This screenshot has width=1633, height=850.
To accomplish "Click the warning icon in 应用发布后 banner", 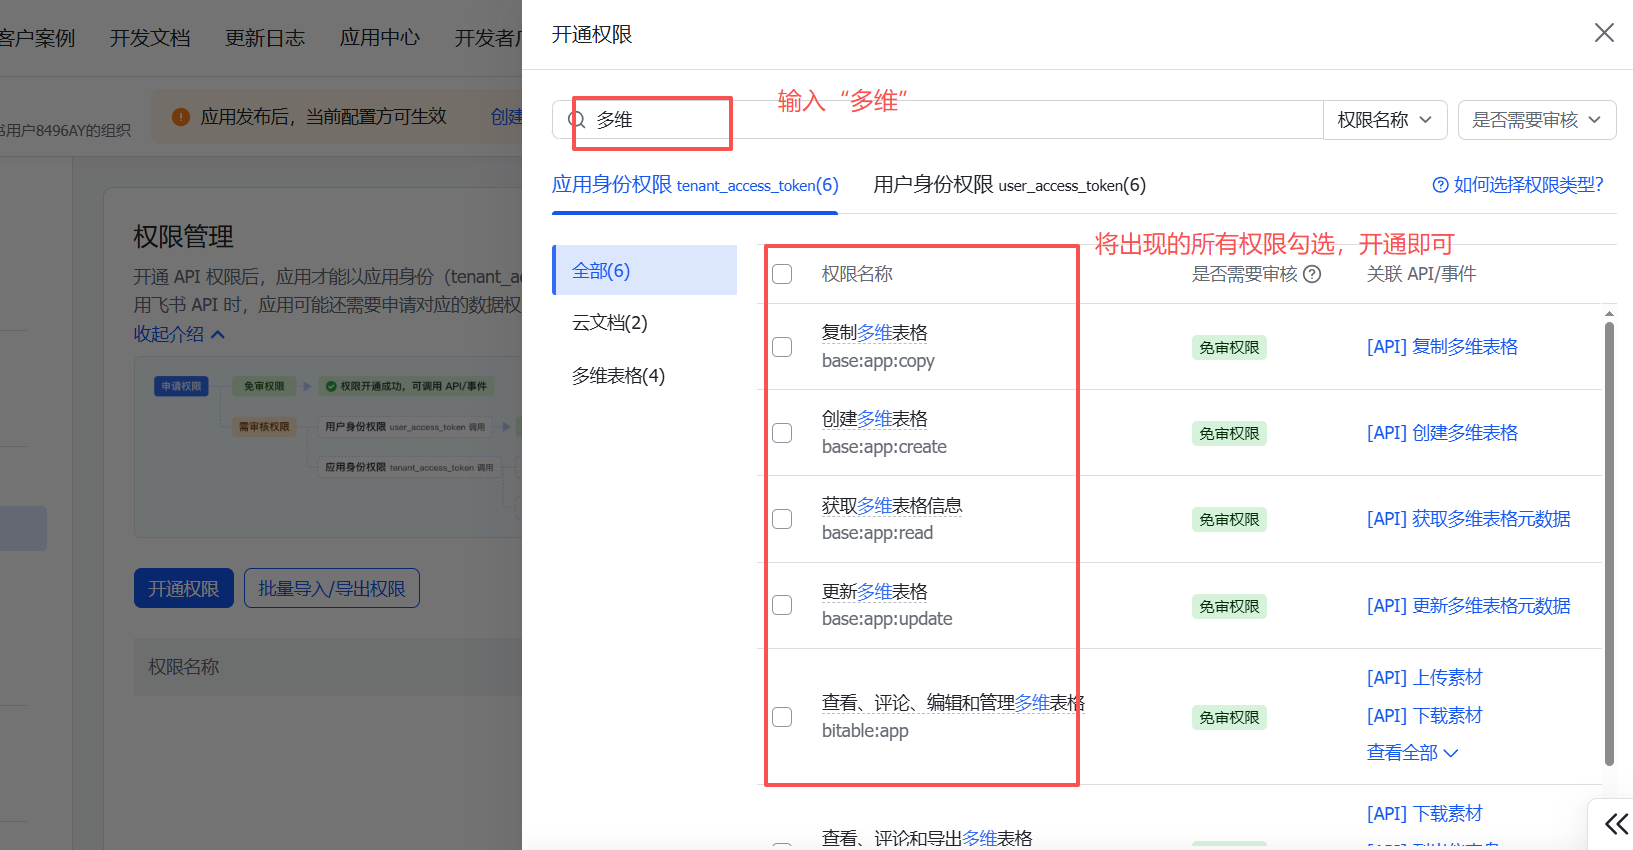I will 181,117.
